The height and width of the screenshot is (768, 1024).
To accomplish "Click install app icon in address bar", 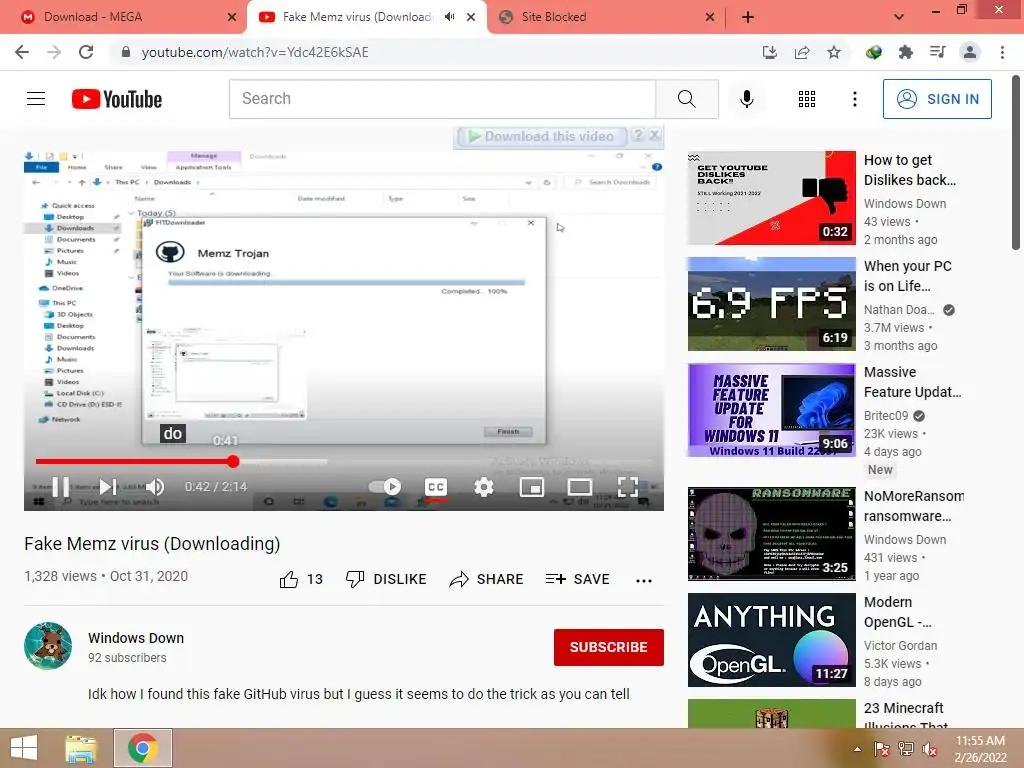I will [x=770, y=52].
